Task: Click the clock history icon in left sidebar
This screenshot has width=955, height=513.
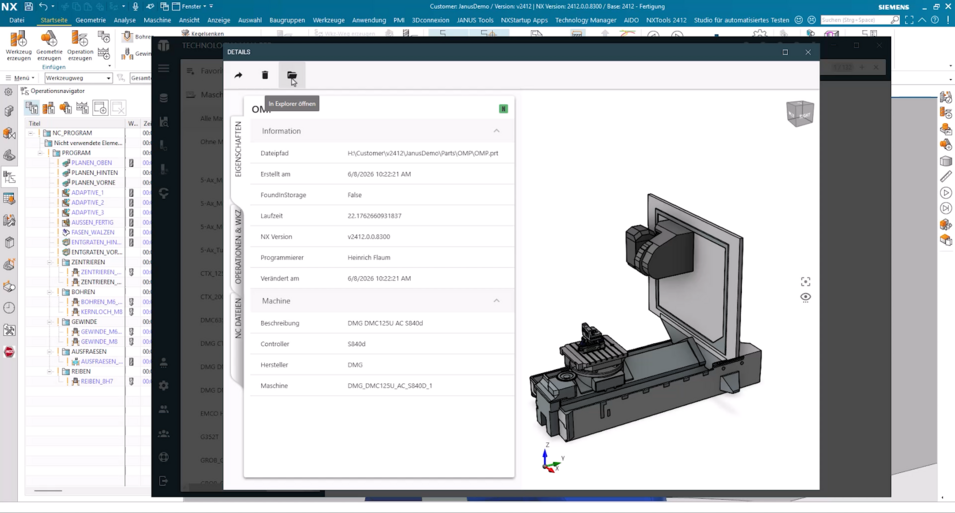Action: click(9, 308)
